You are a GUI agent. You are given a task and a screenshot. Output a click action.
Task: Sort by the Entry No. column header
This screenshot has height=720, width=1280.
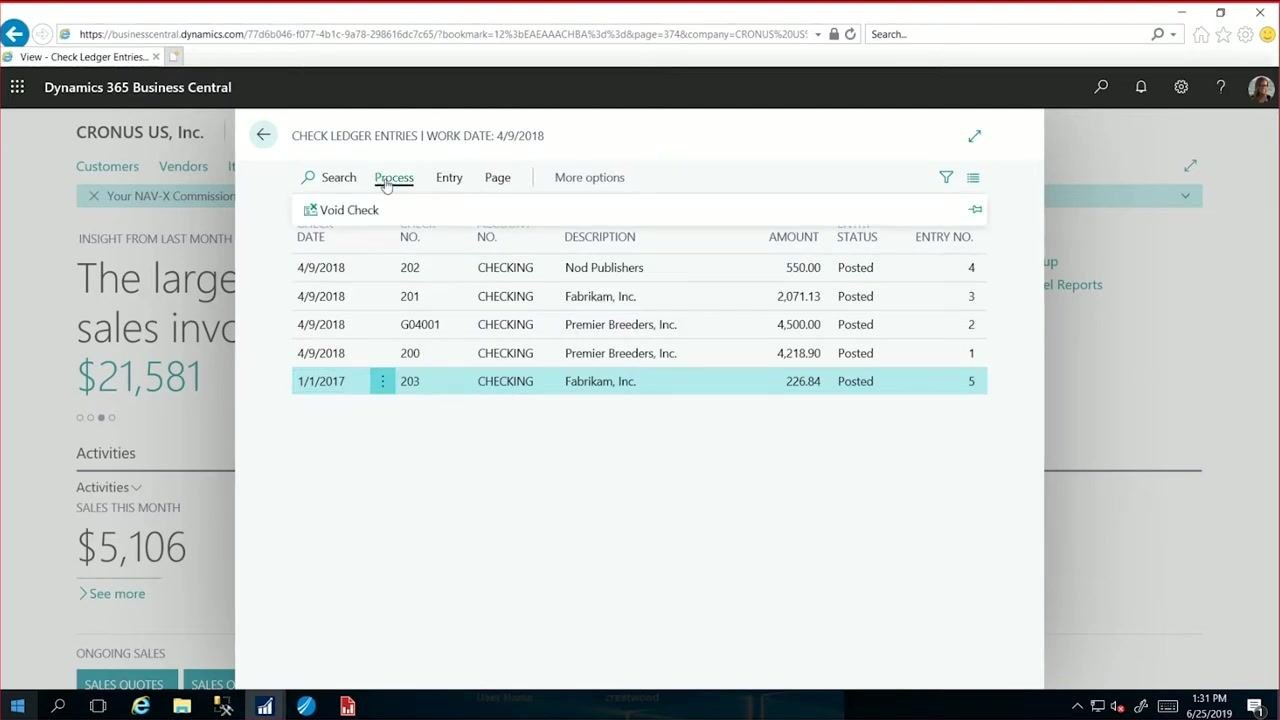(944, 237)
